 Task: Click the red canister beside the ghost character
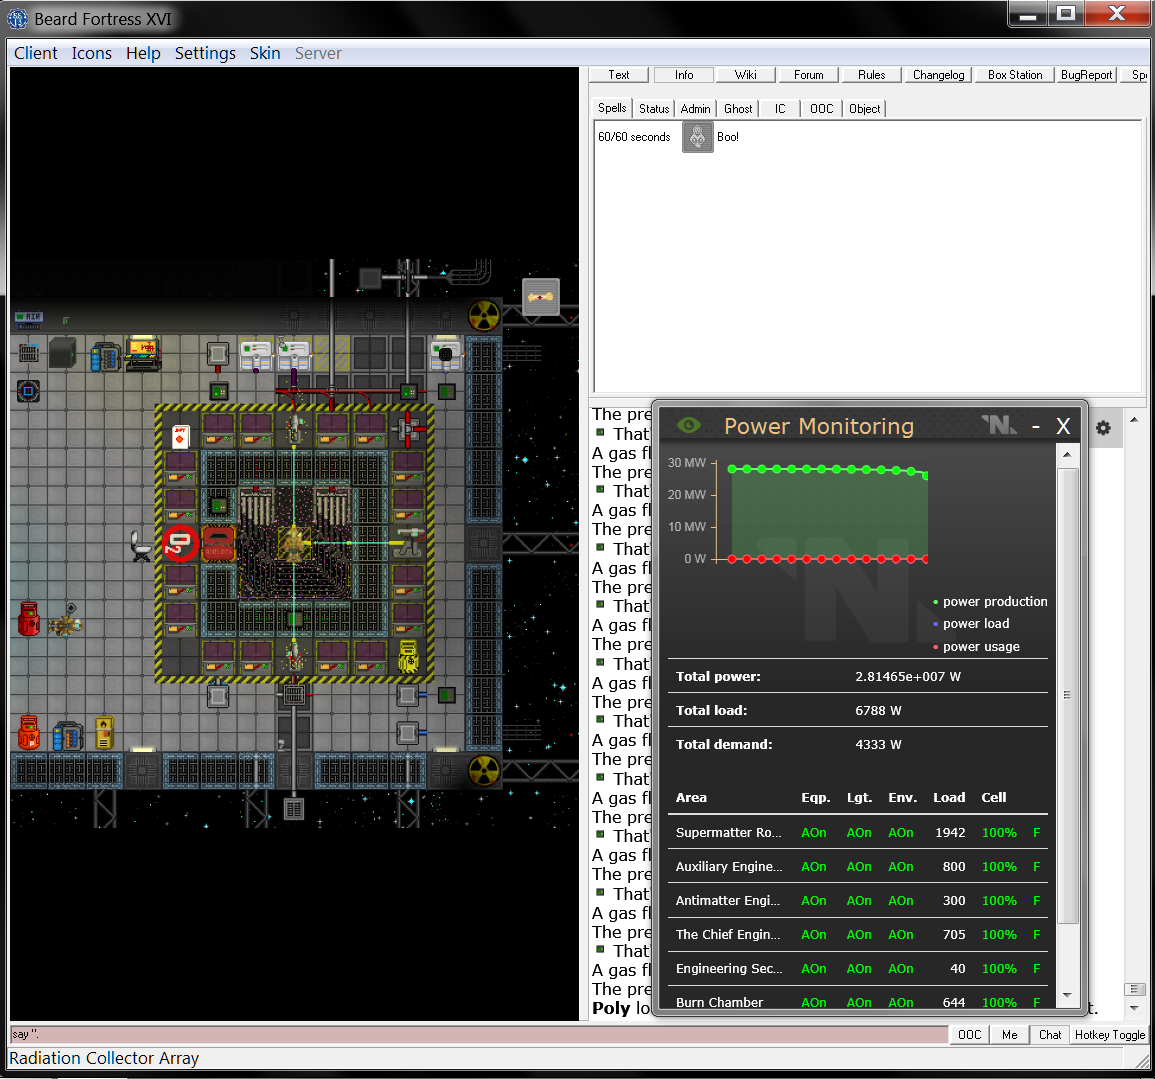point(29,618)
